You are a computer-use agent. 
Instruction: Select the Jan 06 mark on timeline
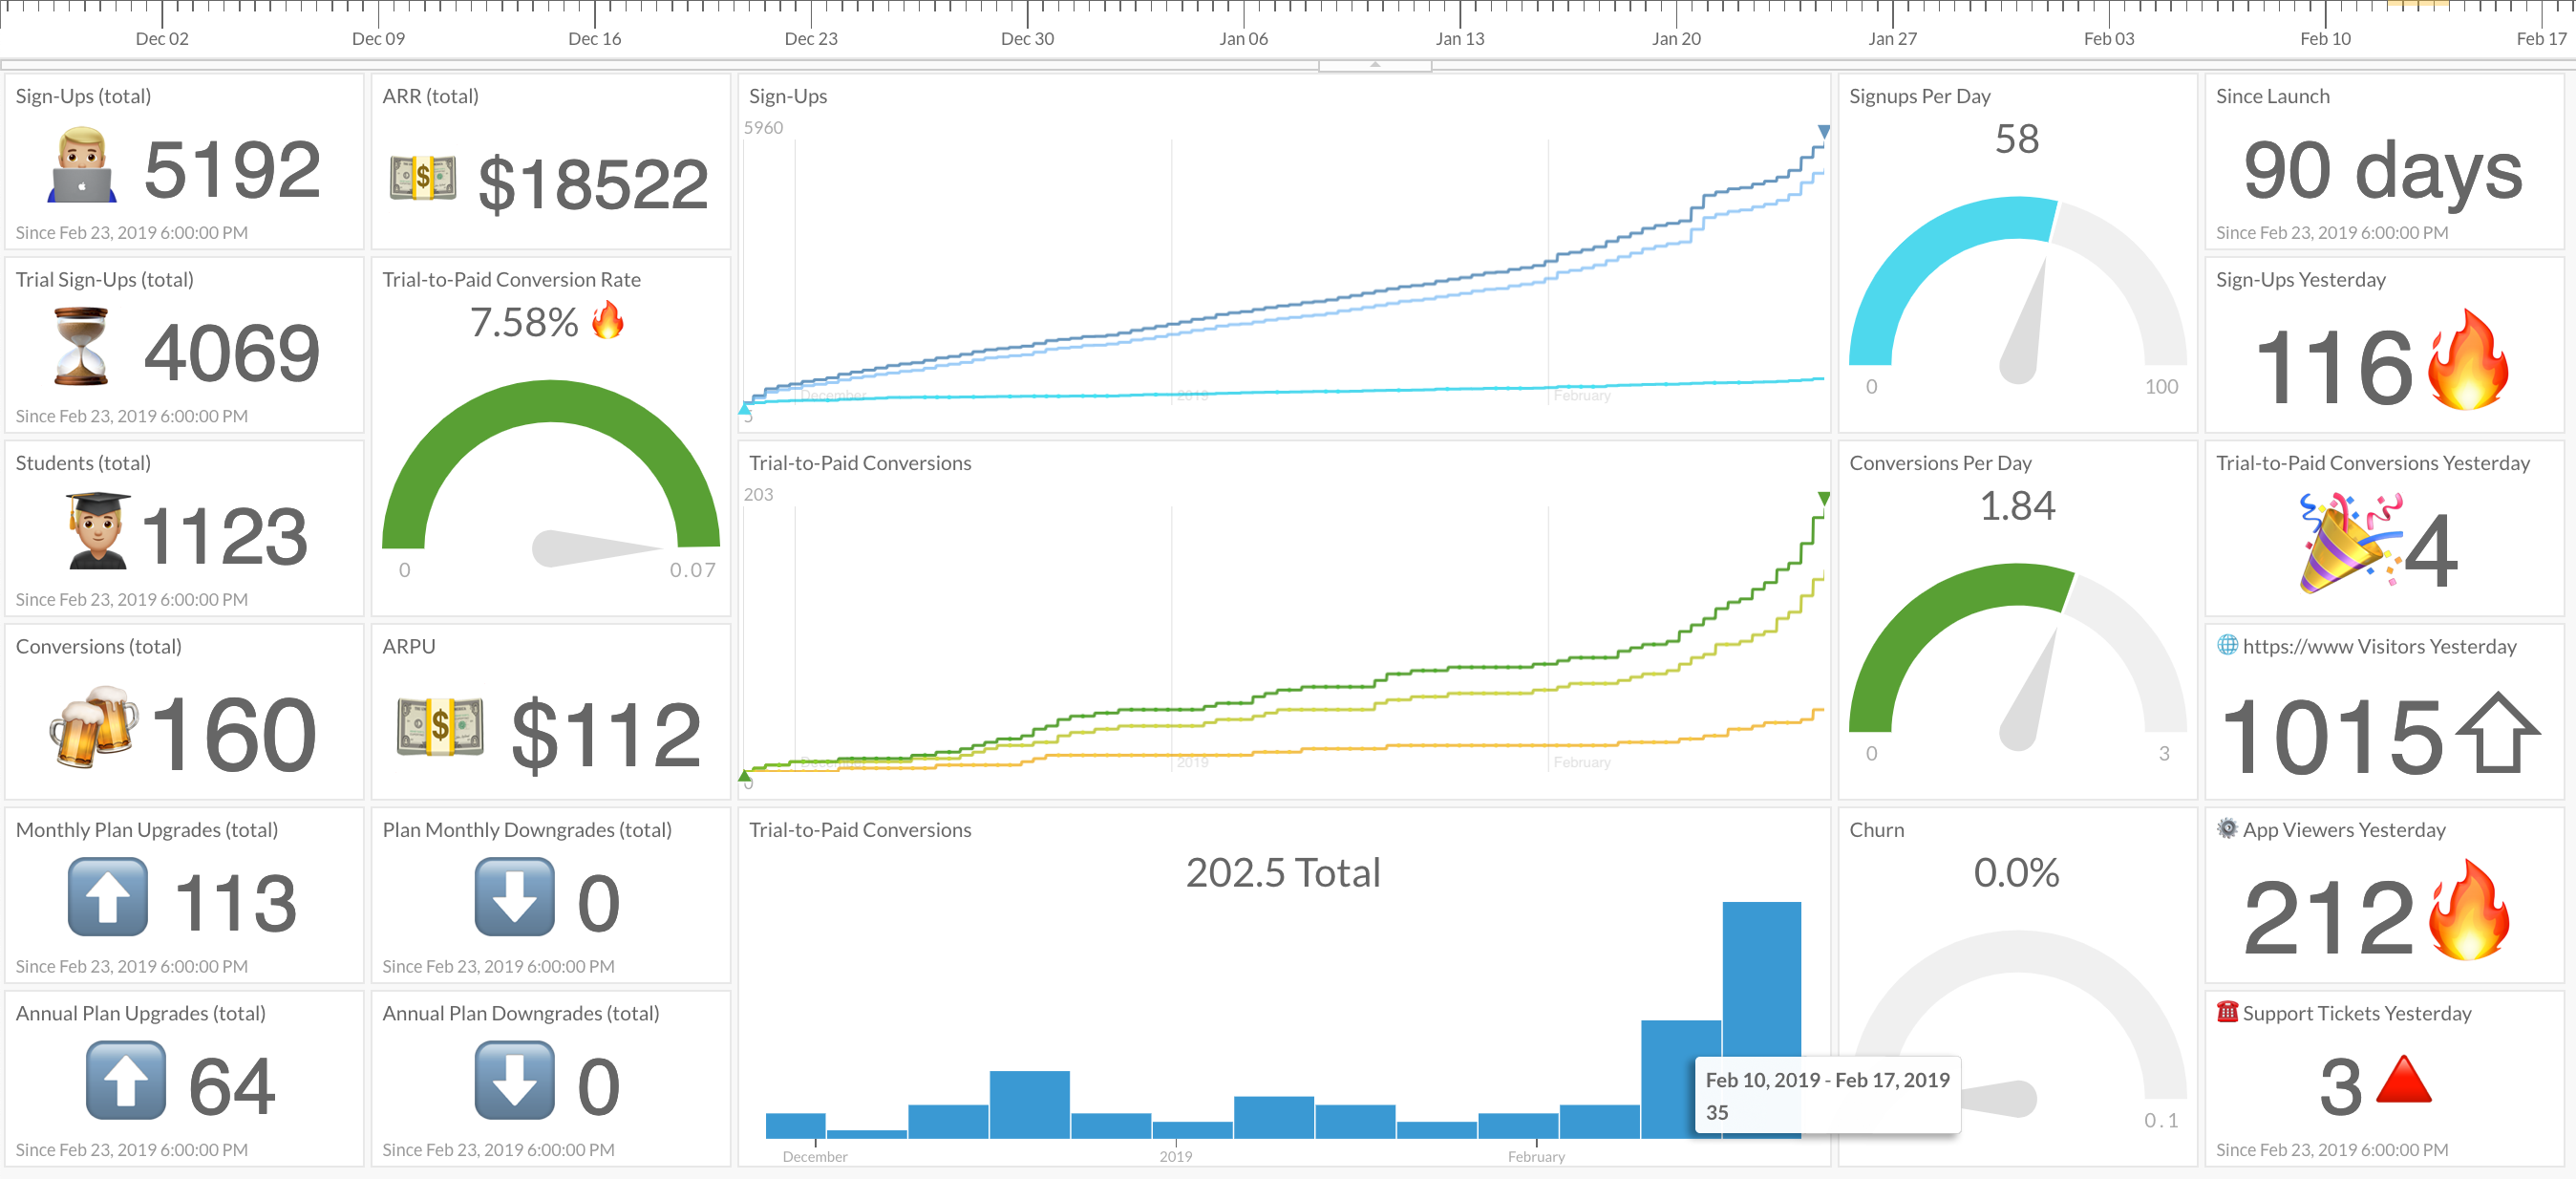point(1243,38)
